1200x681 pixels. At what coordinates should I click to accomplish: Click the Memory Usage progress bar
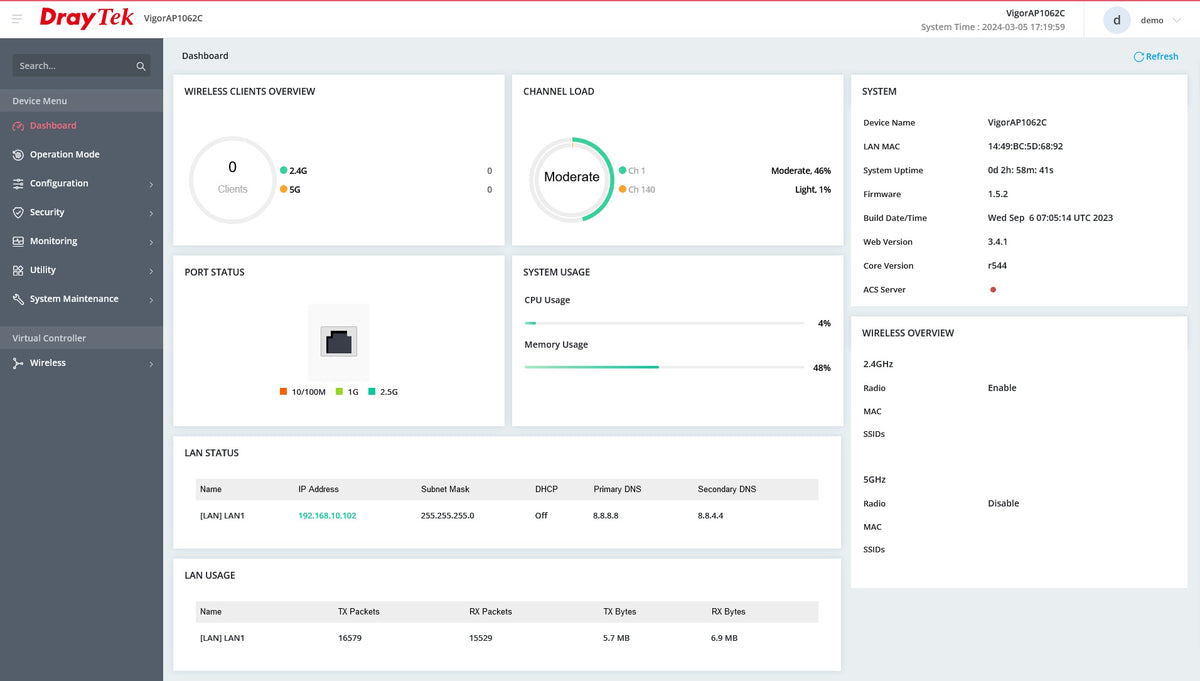(664, 367)
